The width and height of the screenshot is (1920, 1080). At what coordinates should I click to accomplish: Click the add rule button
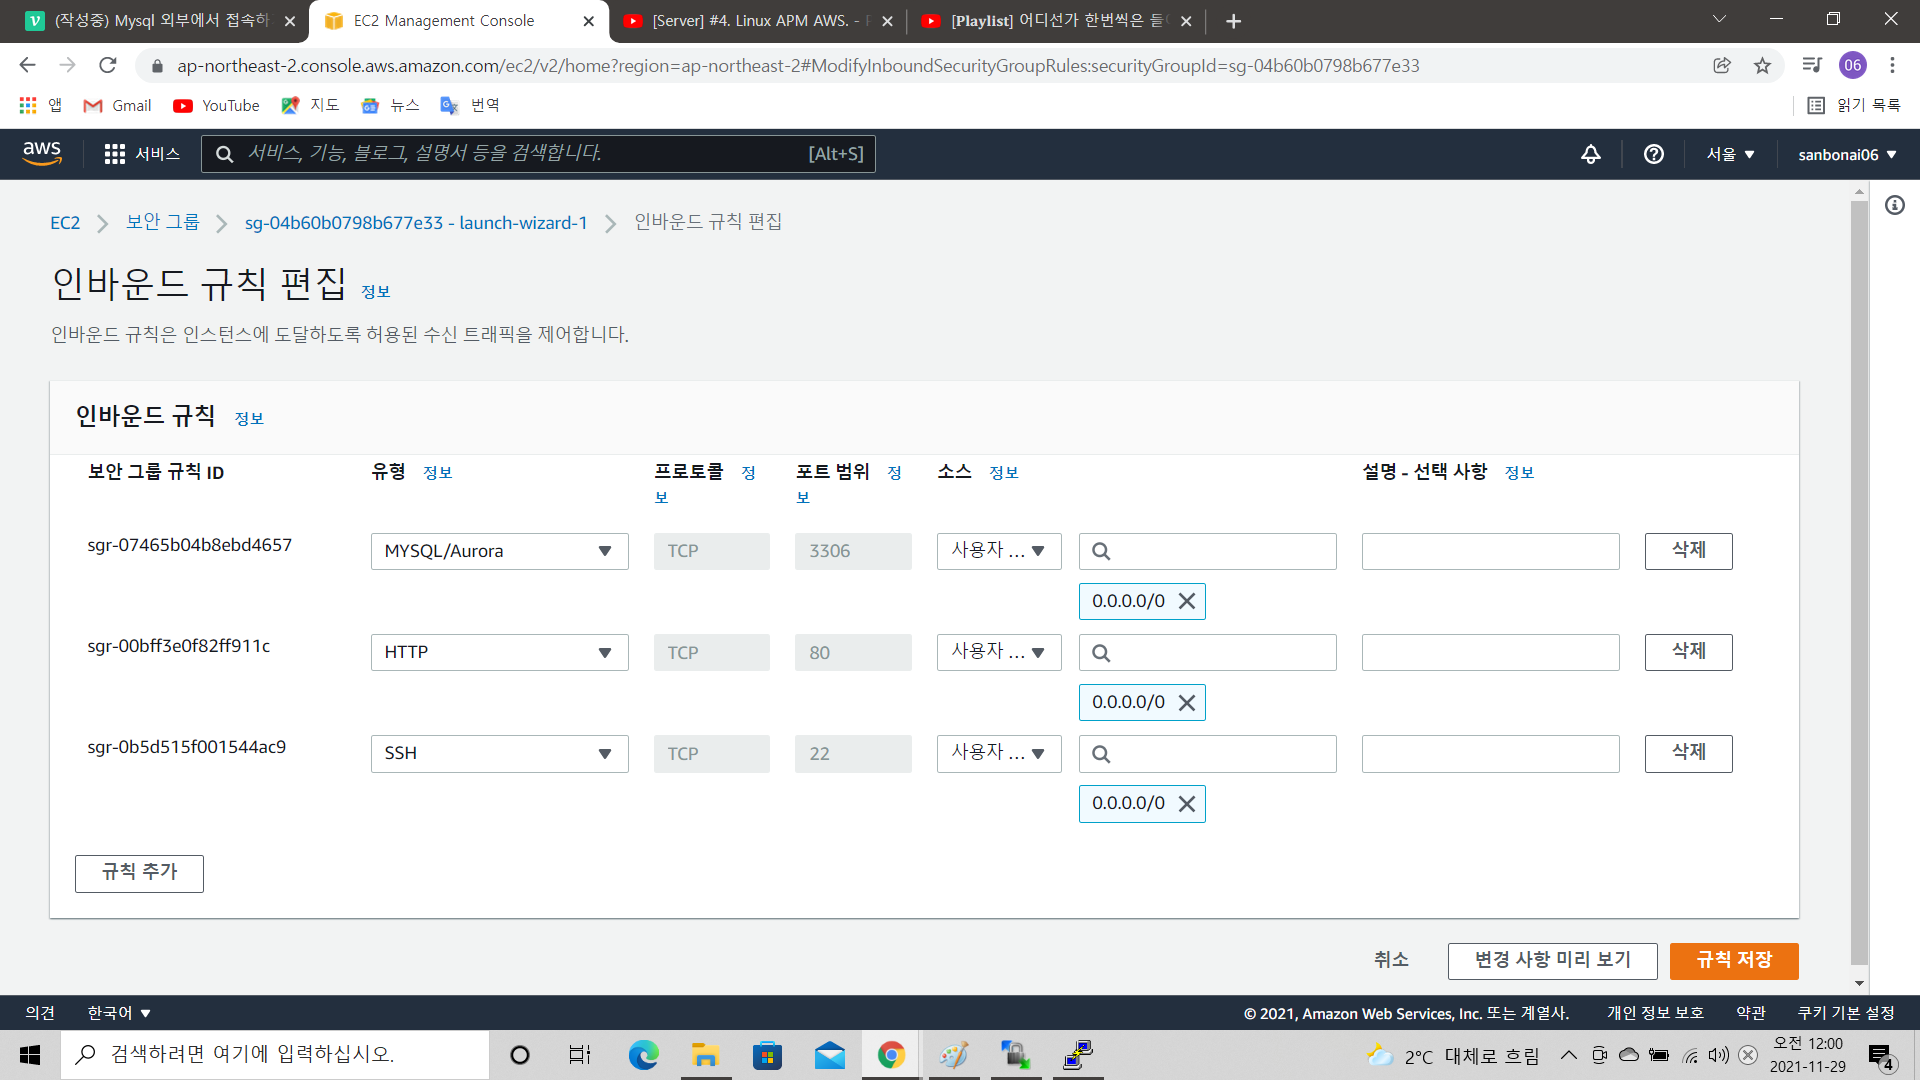(139, 873)
